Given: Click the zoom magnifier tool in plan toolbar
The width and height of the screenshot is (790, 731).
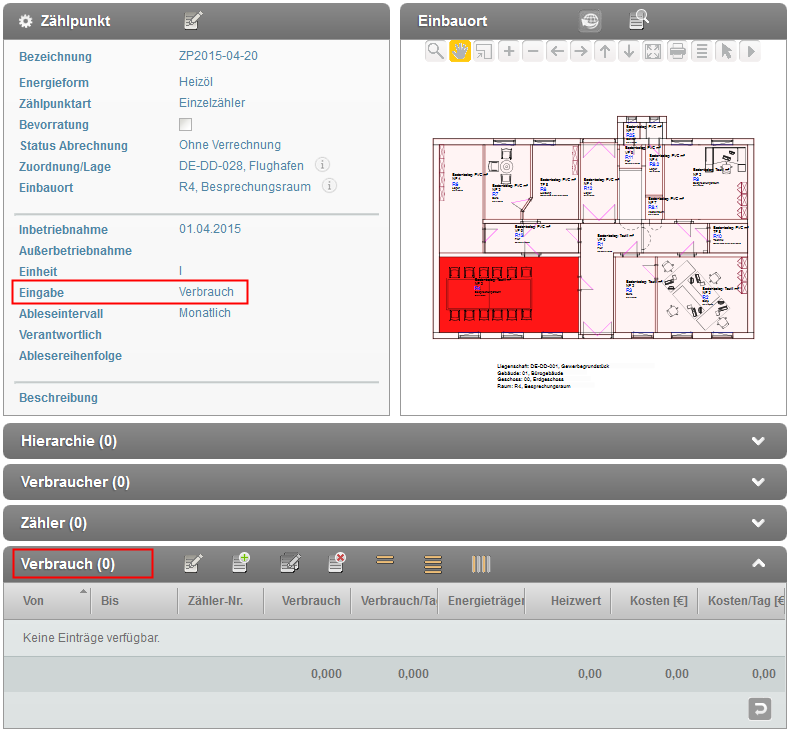Looking at the screenshot, I should pyautogui.click(x=436, y=51).
